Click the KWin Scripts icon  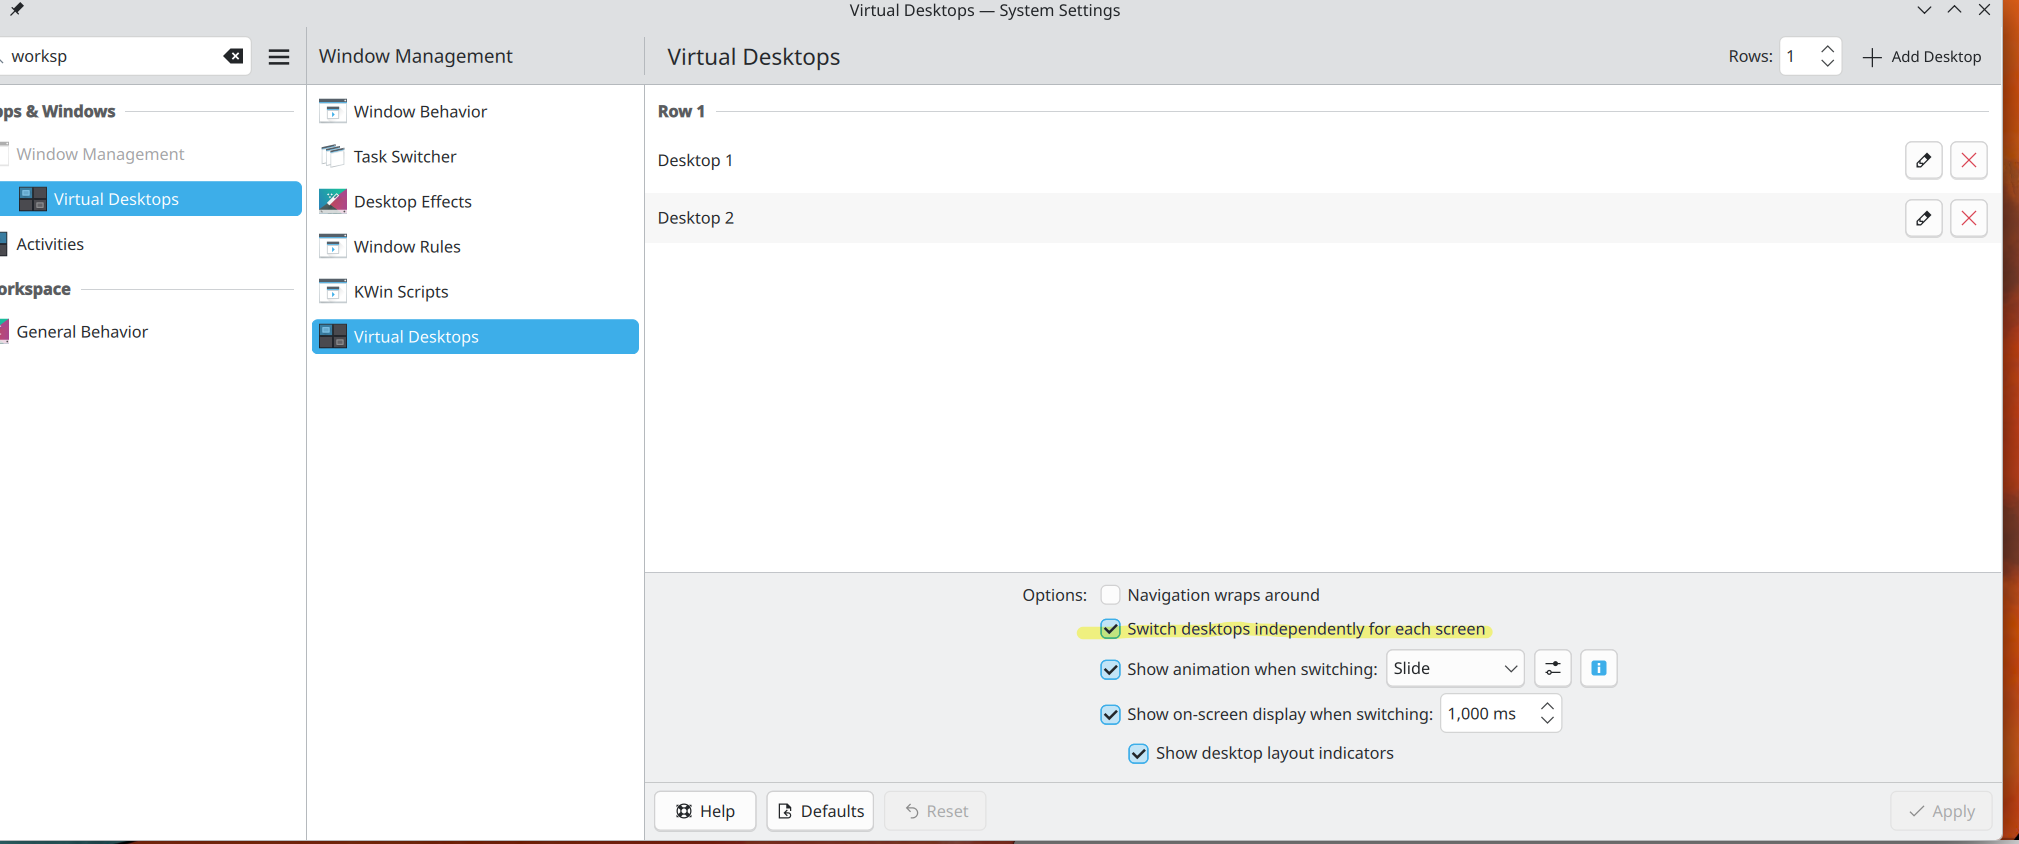pos(332,291)
